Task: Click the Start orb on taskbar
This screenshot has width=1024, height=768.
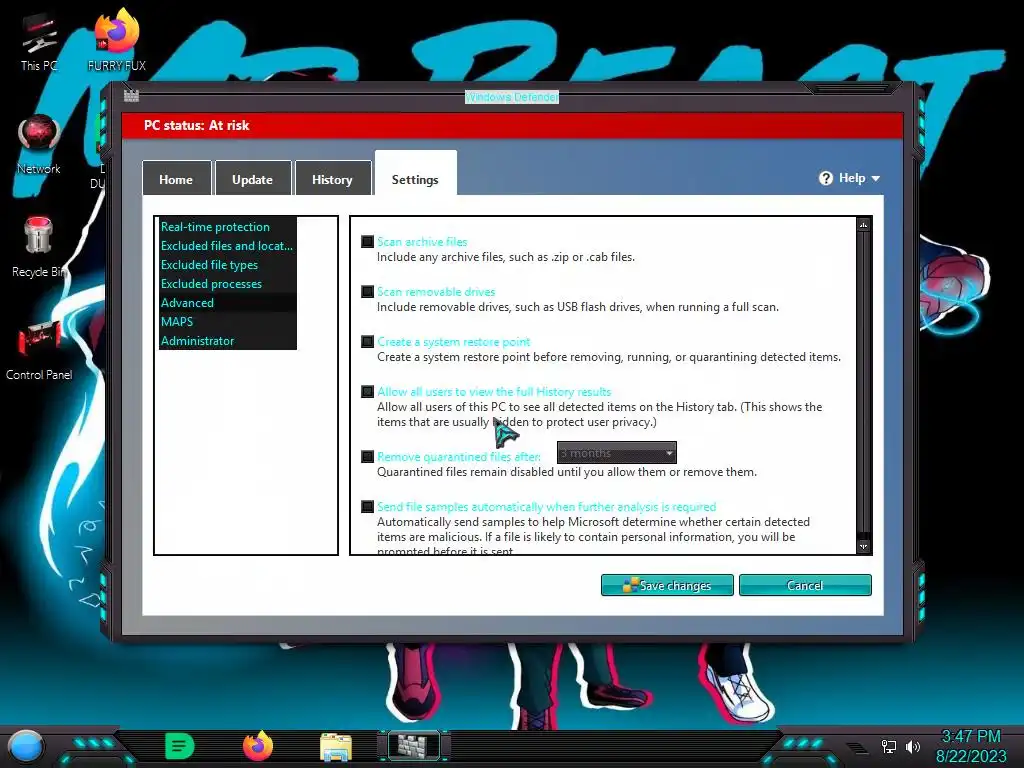Action: (26, 746)
